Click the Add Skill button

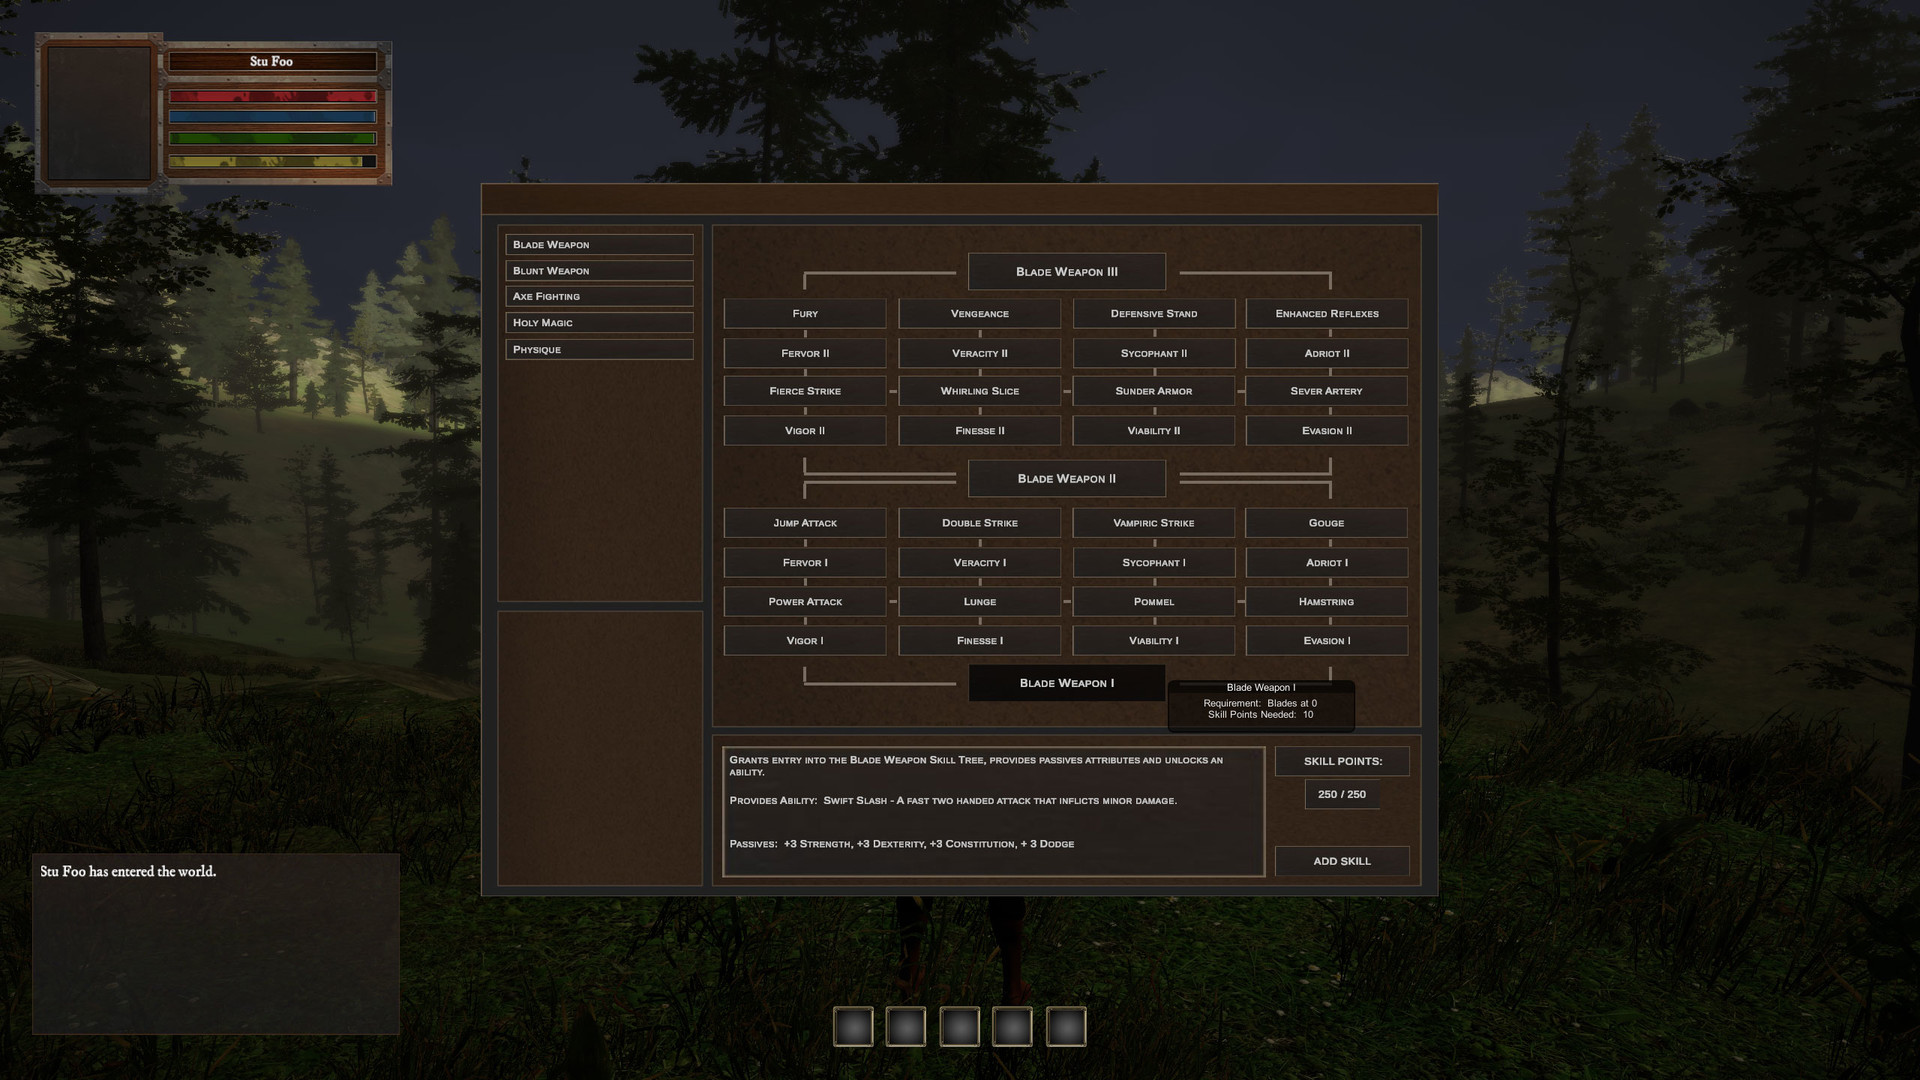coord(1341,861)
